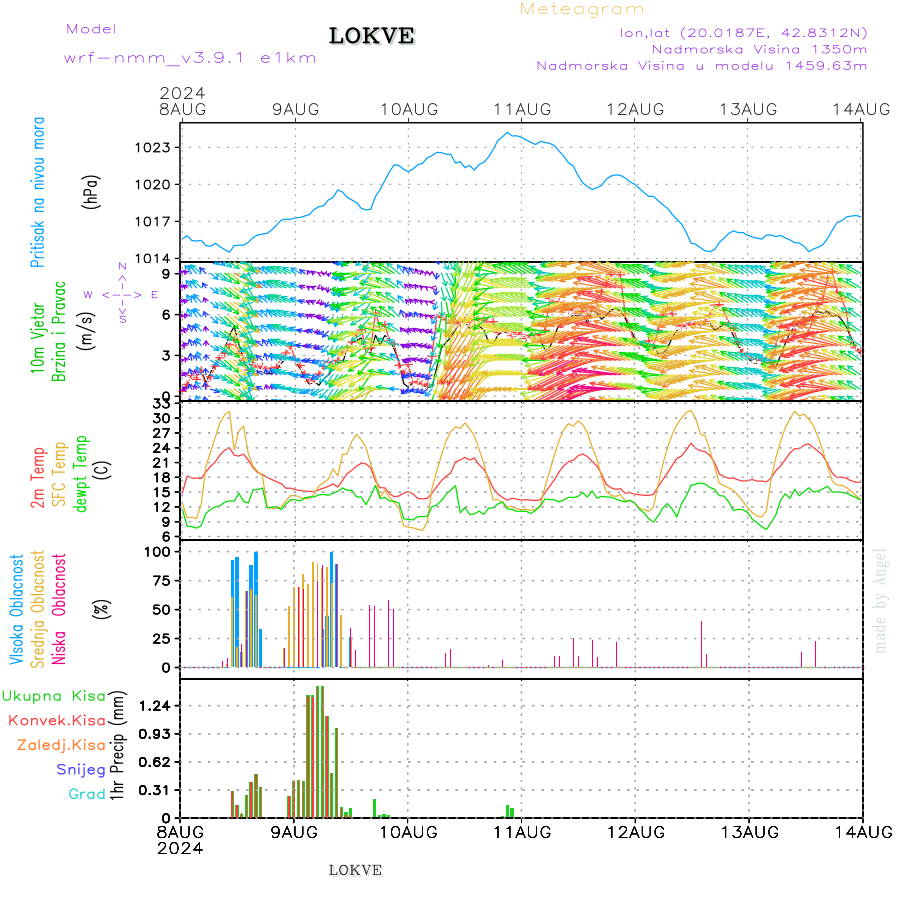Click the 75 cloud cover tick label

coord(161,581)
